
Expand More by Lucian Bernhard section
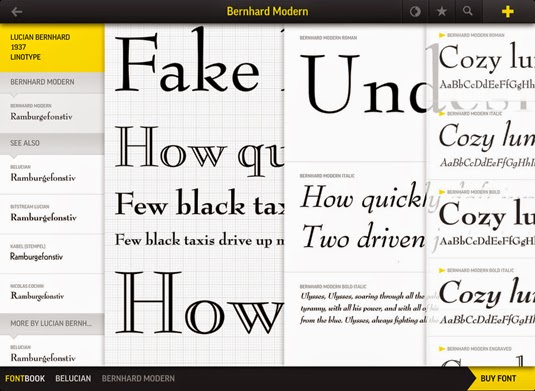(52, 323)
